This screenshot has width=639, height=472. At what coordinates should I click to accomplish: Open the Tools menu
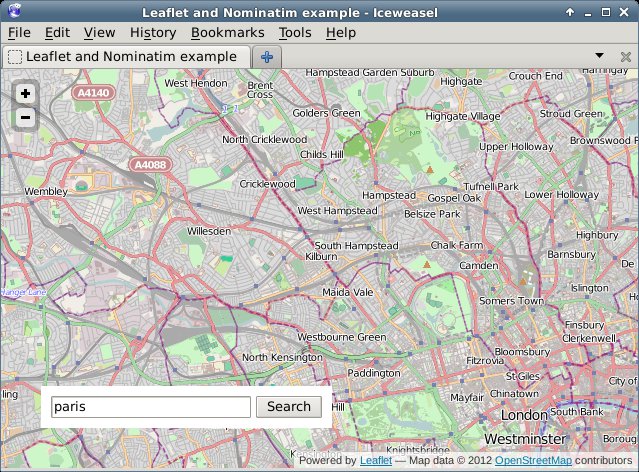coord(295,32)
